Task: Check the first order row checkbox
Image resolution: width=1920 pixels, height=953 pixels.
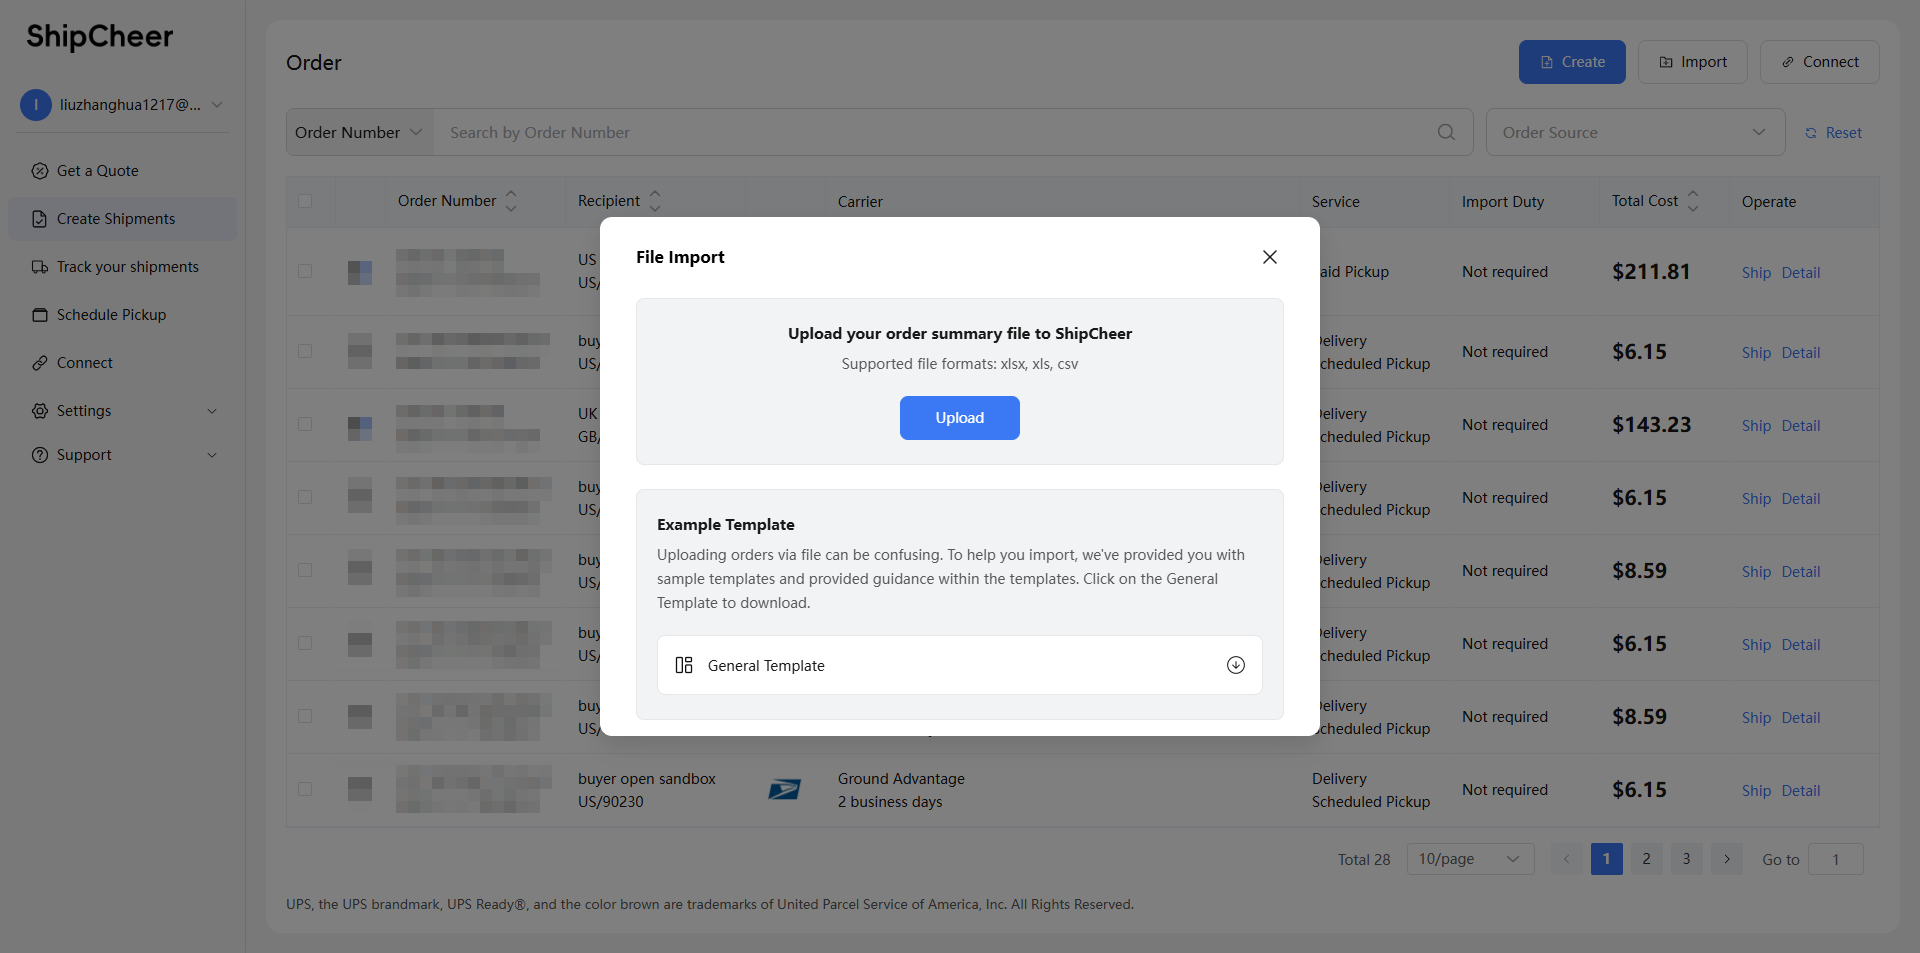Action: pyautogui.click(x=305, y=271)
